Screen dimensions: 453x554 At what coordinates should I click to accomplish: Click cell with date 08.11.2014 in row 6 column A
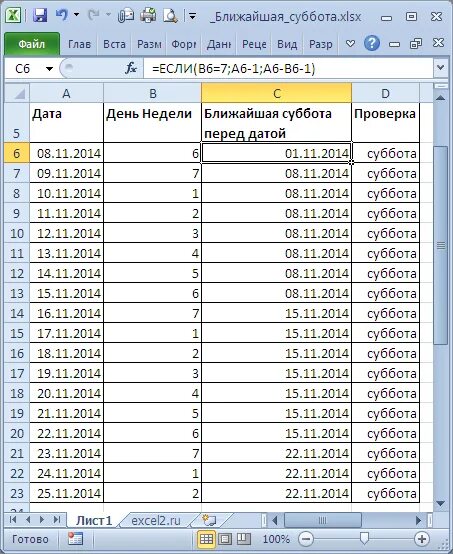point(66,153)
